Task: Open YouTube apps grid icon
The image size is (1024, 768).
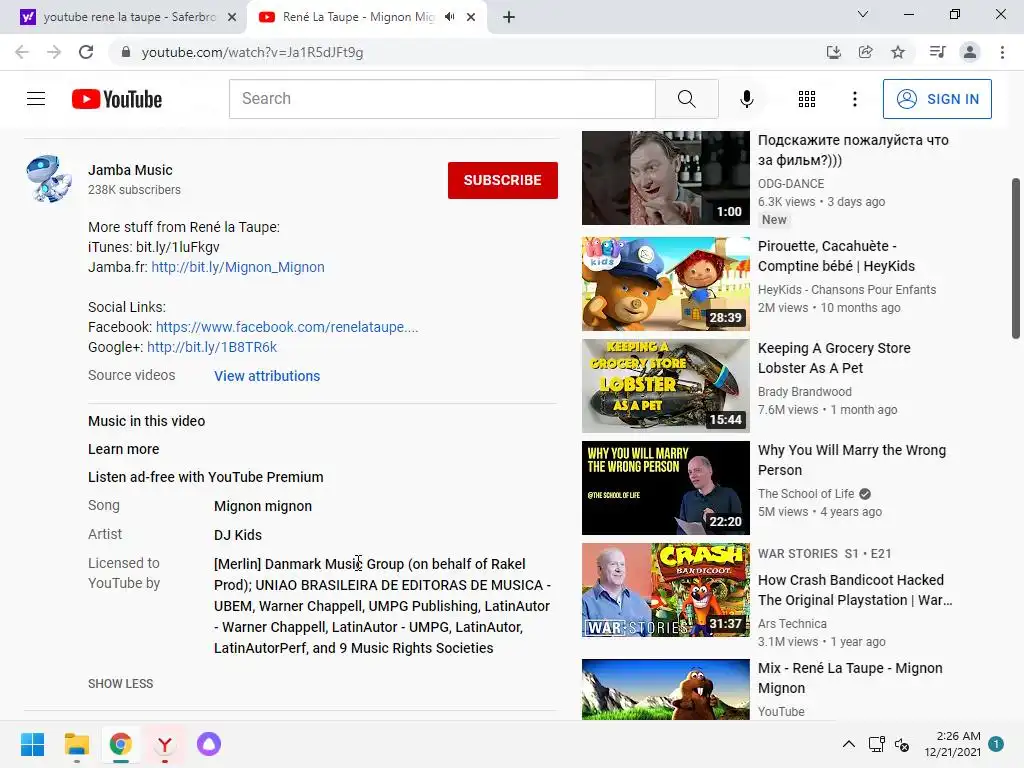Action: click(807, 99)
